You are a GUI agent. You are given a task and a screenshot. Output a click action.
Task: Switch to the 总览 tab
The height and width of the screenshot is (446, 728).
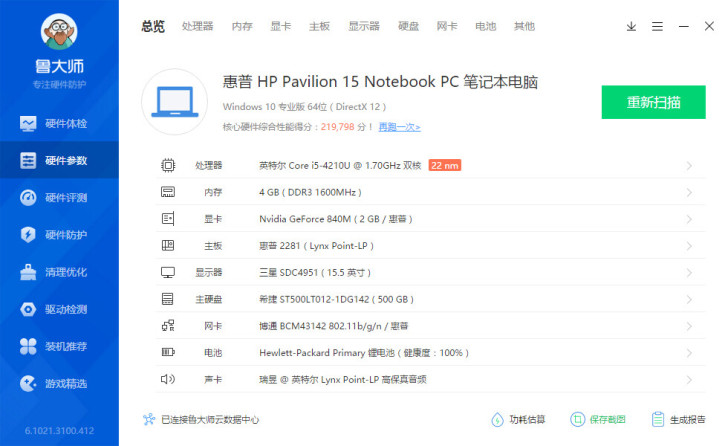click(153, 26)
